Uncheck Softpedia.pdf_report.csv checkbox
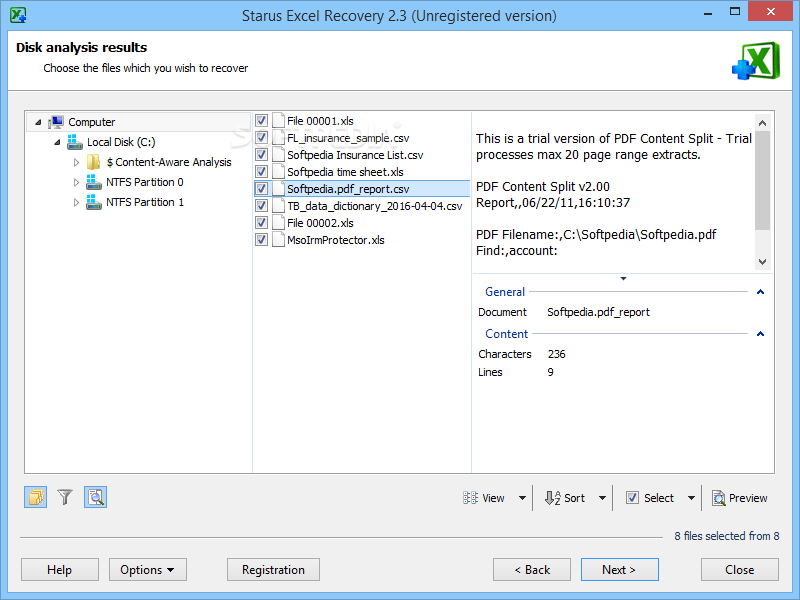This screenshot has height=600, width=800. 261,189
